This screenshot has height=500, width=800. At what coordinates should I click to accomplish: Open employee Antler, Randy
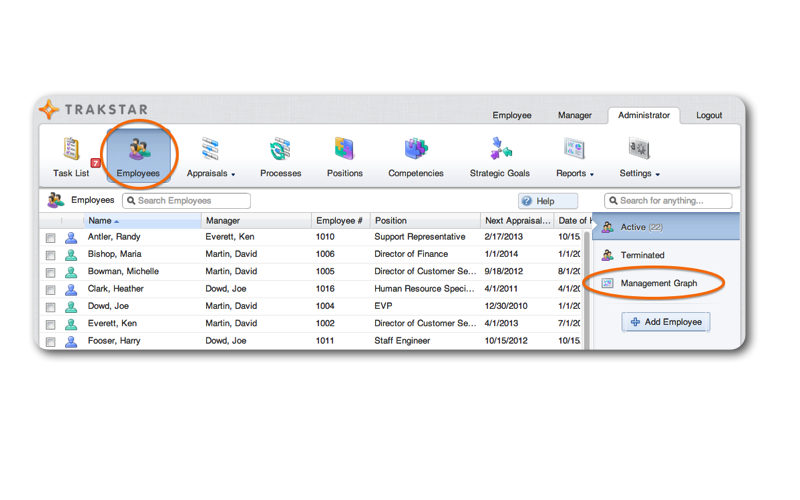click(x=114, y=237)
